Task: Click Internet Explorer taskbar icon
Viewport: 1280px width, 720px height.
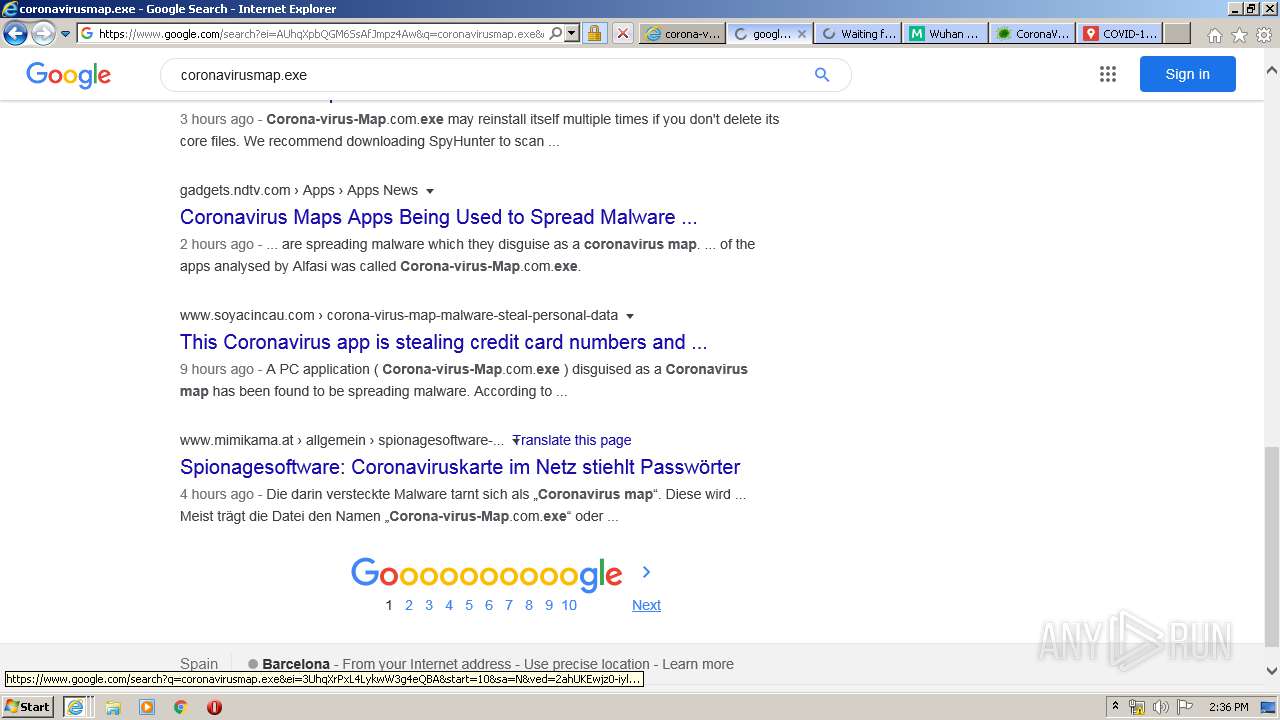Action: [x=75, y=706]
